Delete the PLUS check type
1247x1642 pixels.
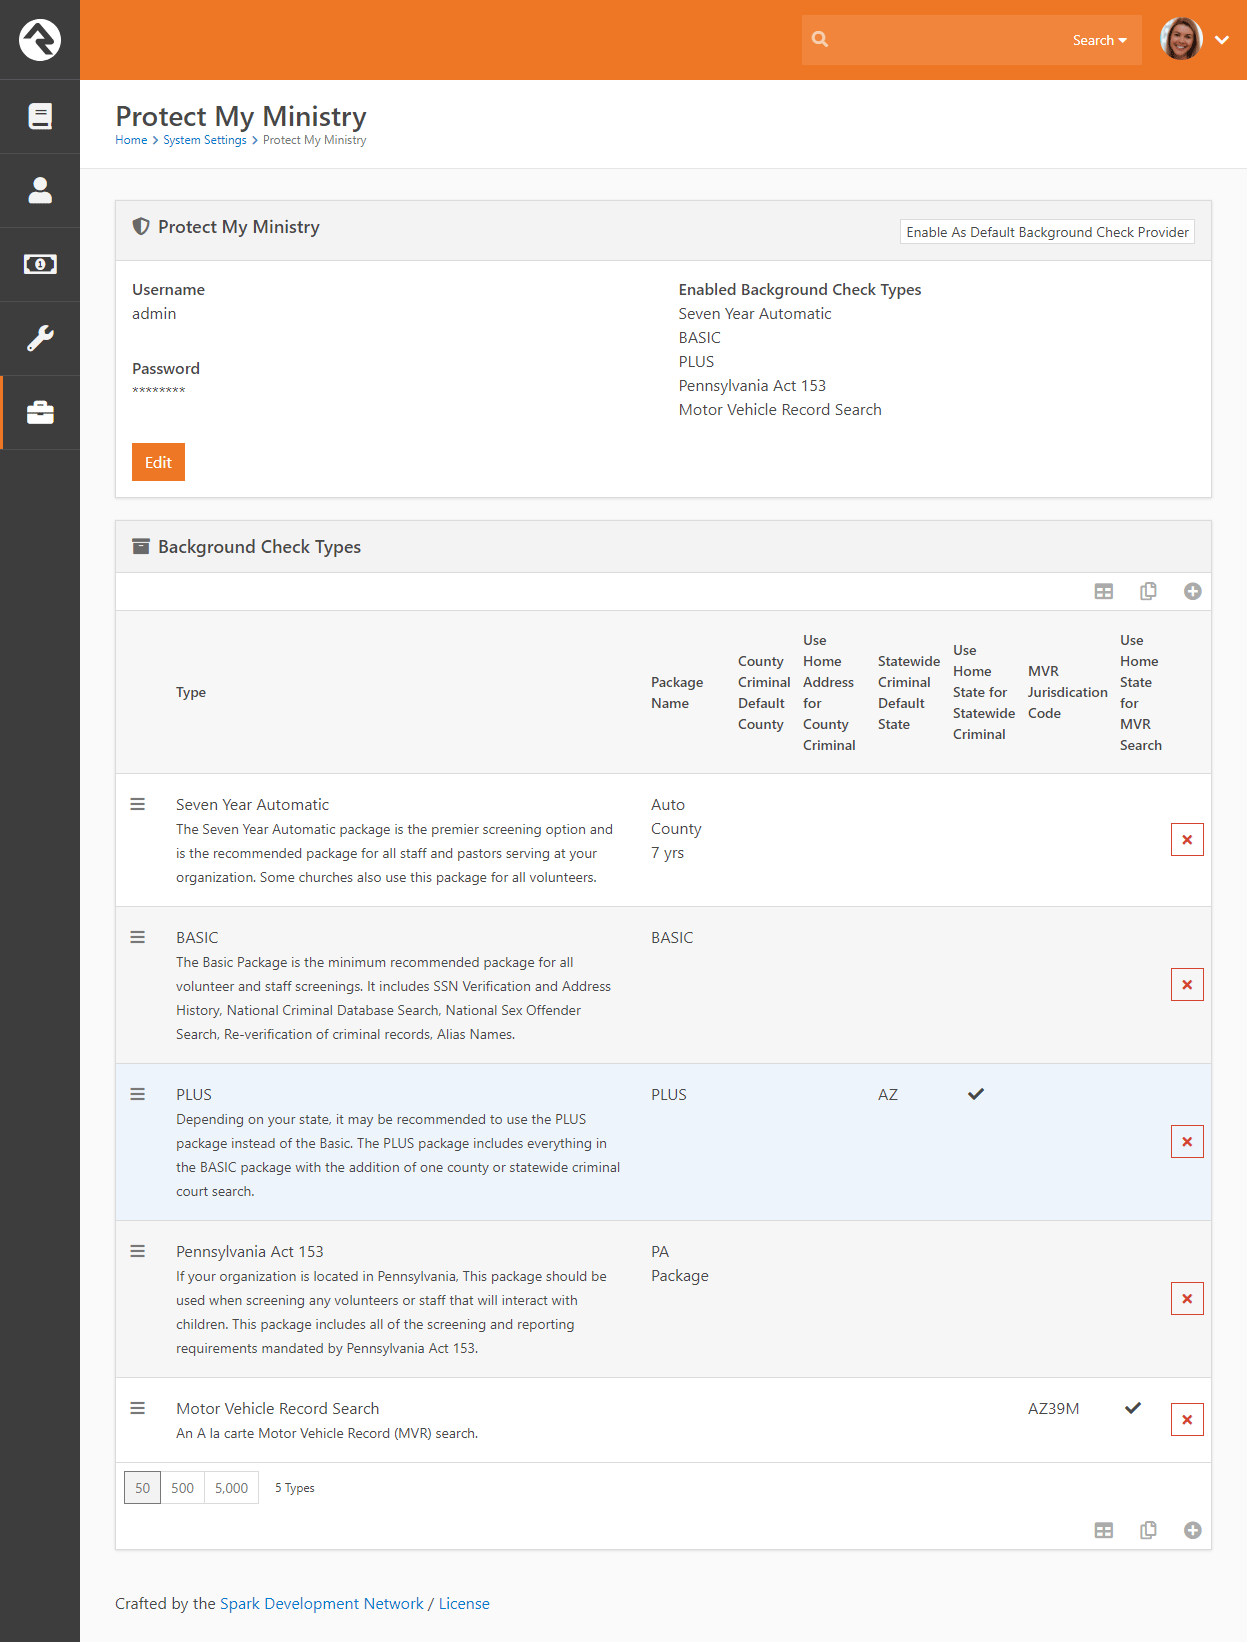coord(1187,1142)
